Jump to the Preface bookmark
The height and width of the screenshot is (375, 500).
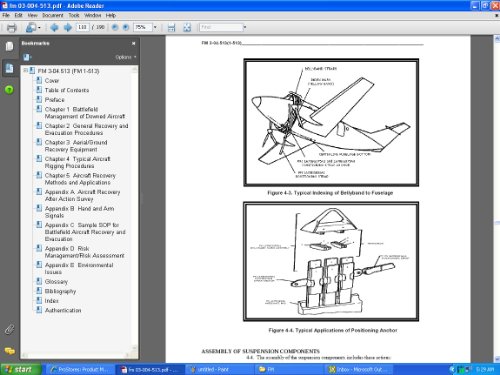tap(54, 100)
